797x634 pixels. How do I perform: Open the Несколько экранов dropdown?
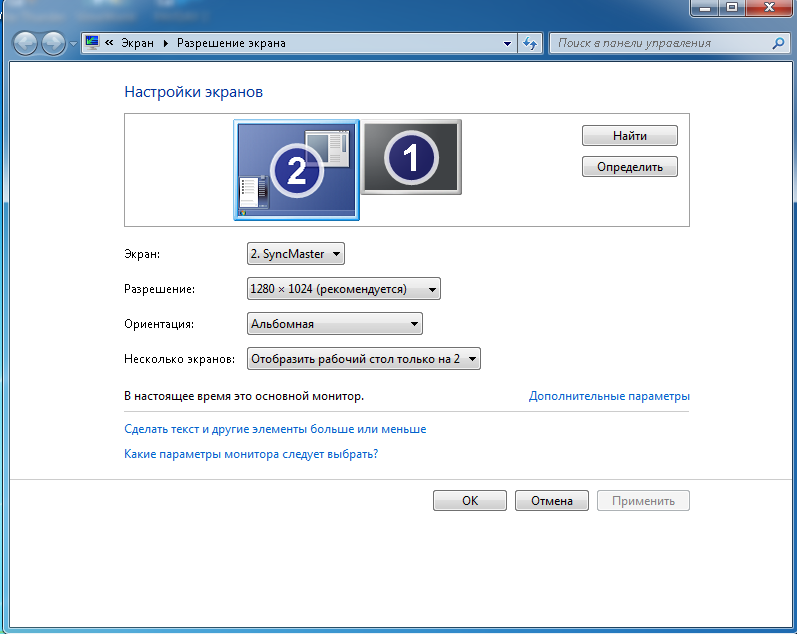click(364, 359)
